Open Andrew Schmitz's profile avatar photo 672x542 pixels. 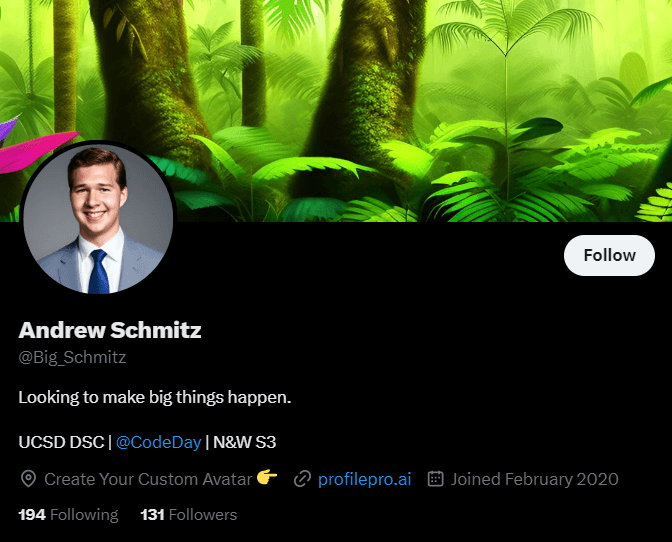(98, 218)
